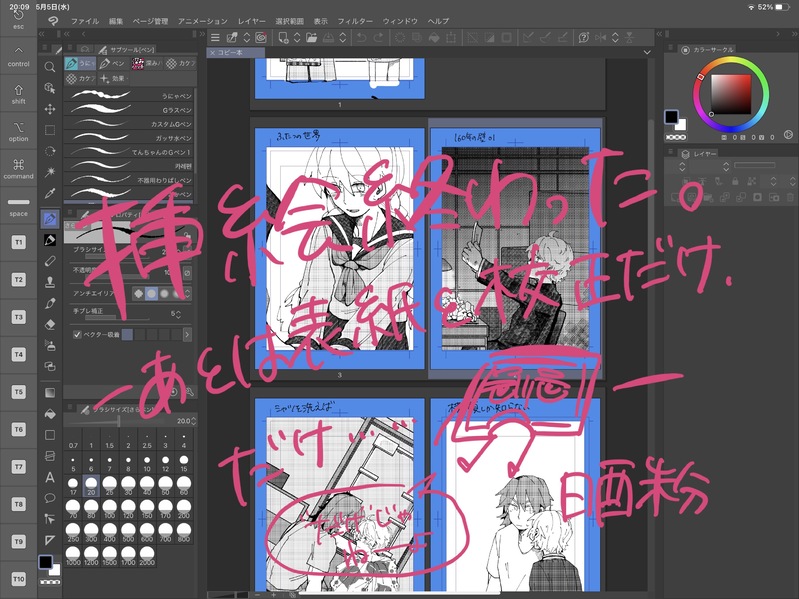The image size is (799, 599).
Task: Select the Auto select magic wand tool
Action: pyautogui.click(x=49, y=172)
